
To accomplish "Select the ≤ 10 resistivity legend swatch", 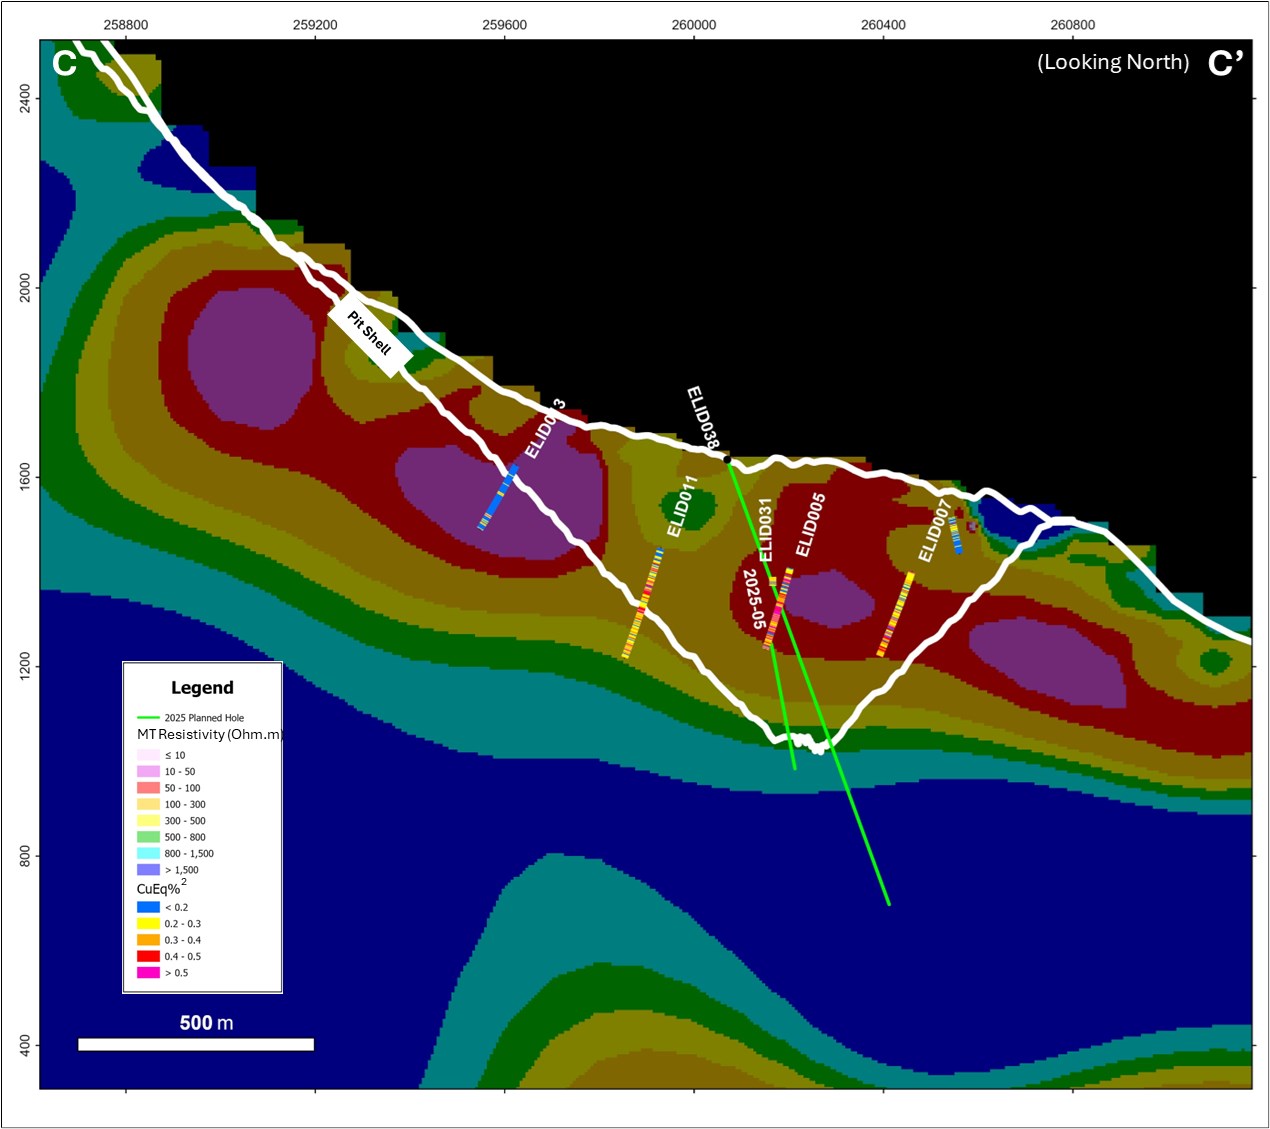I will (x=148, y=755).
